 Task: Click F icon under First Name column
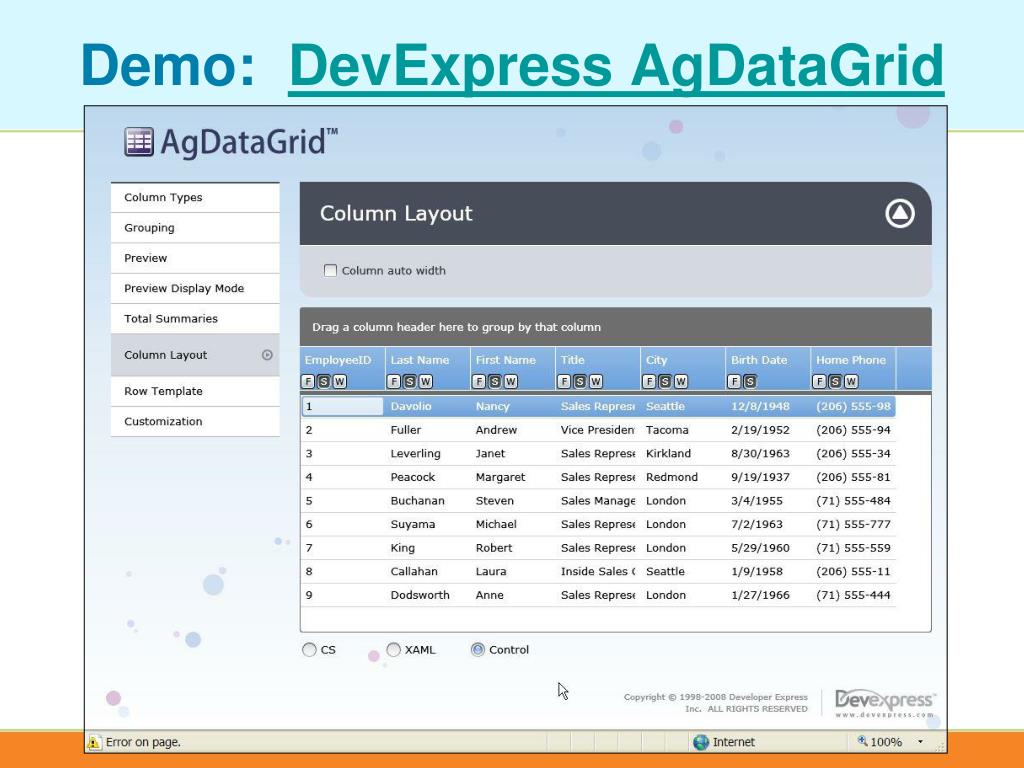(479, 381)
